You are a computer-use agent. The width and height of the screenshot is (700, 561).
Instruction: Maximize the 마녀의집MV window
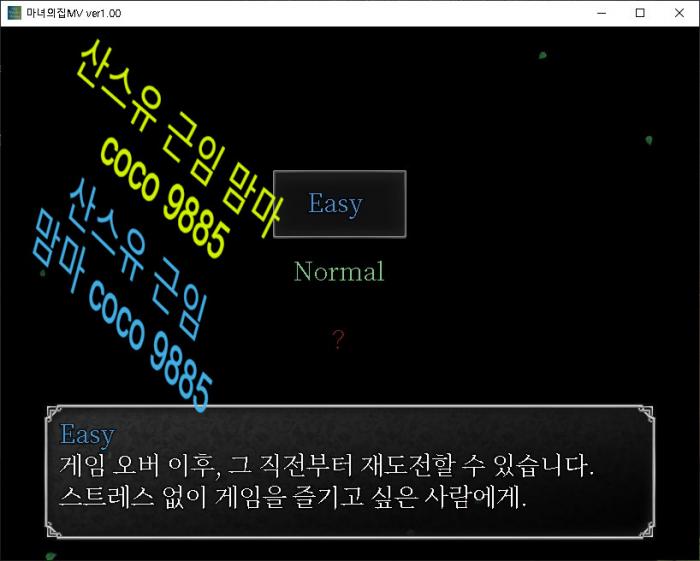(640, 13)
